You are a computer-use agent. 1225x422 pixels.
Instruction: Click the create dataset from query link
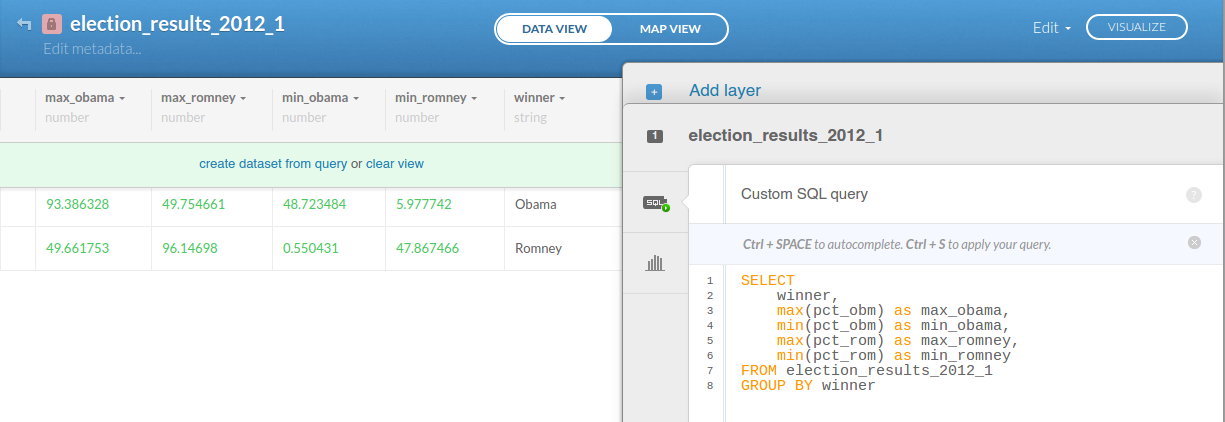(272, 163)
